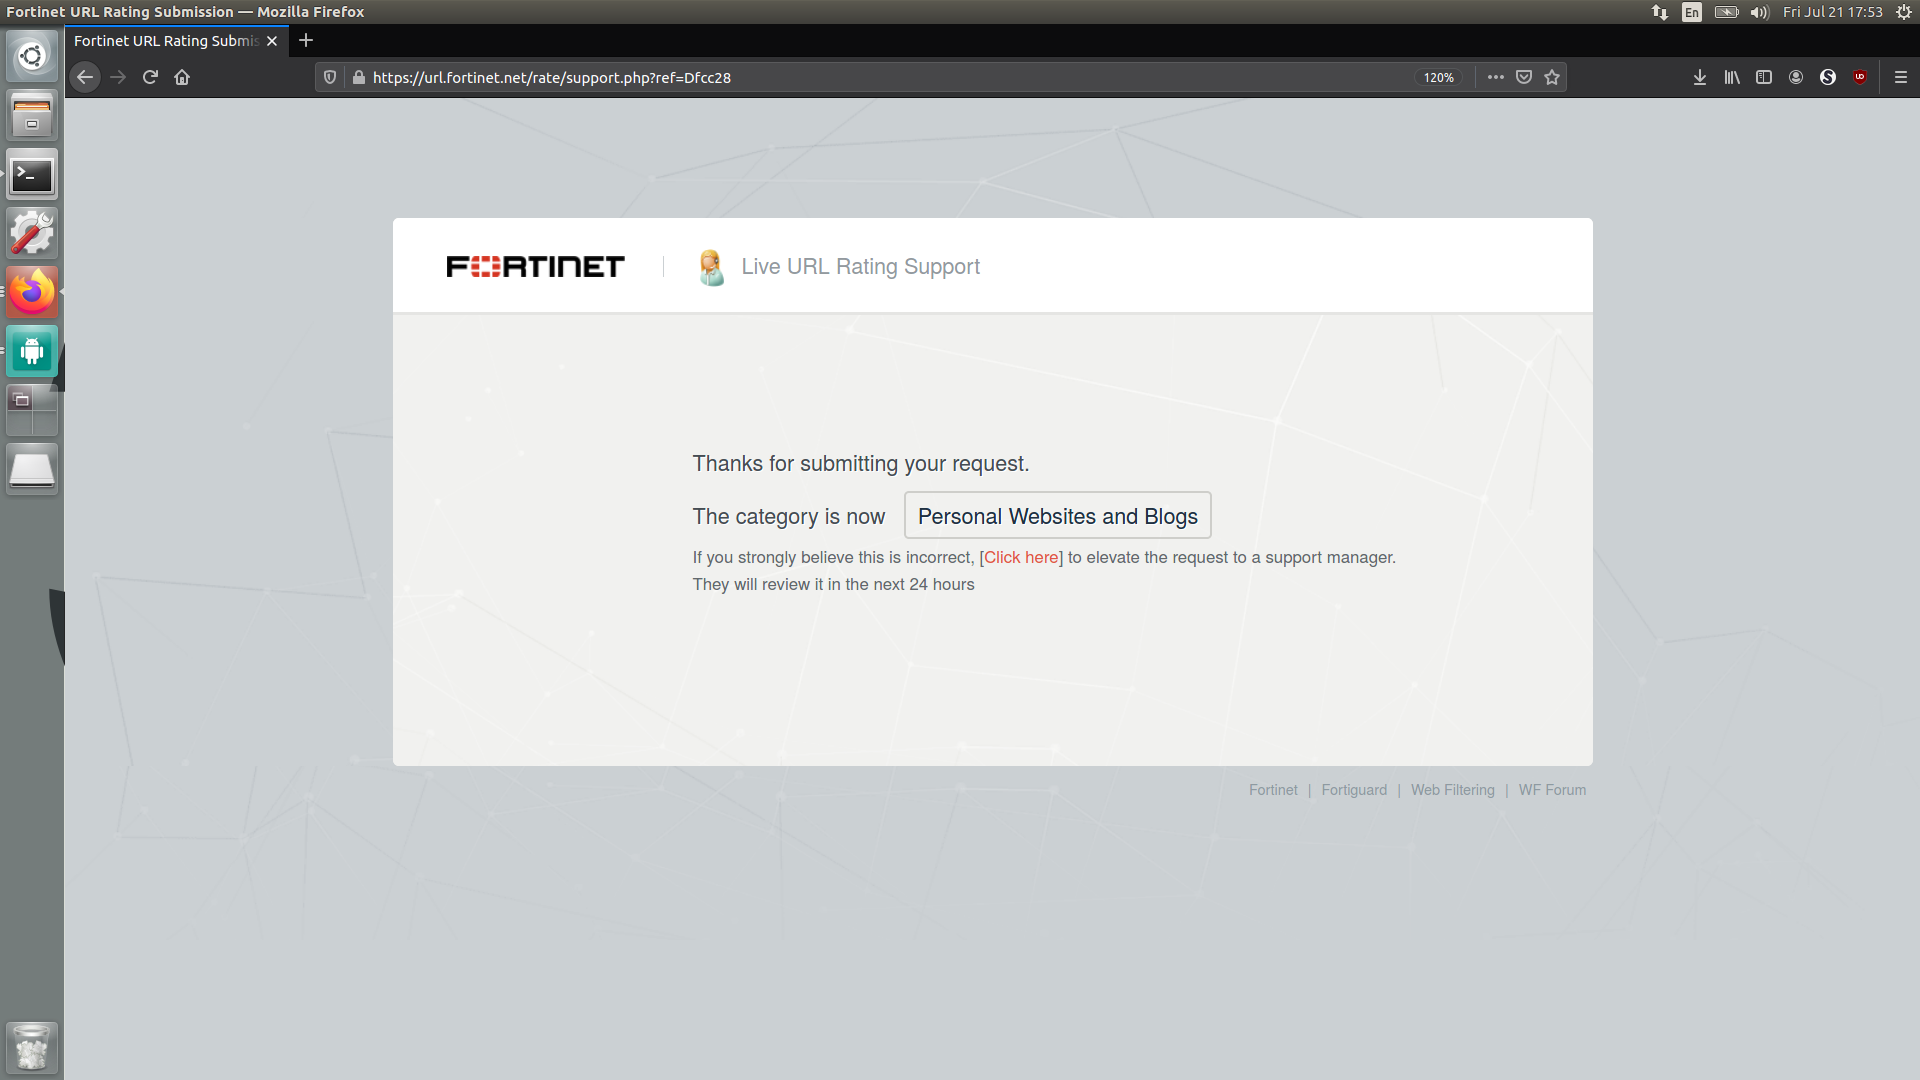Image resolution: width=1920 pixels, height=1080 pixels.
Task: Open the sound volume indicator
Action: [x=1760, y=12]
